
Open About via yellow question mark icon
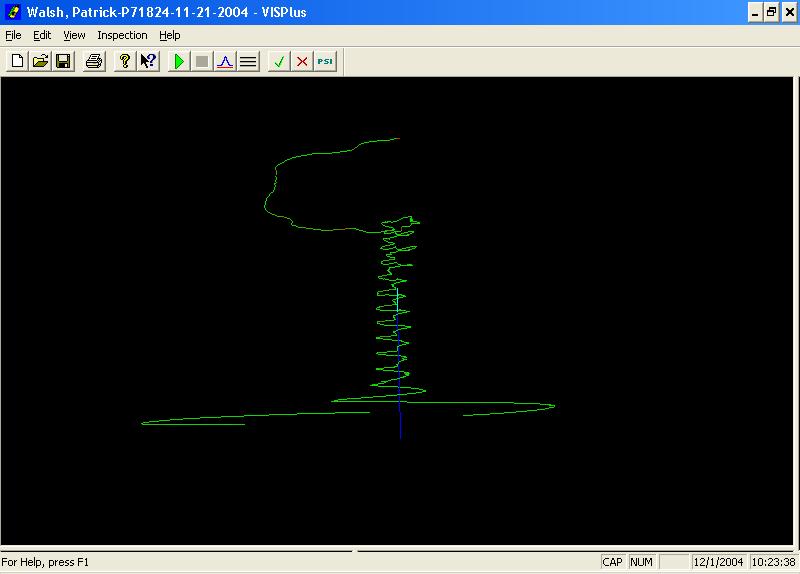coord(124,61)
